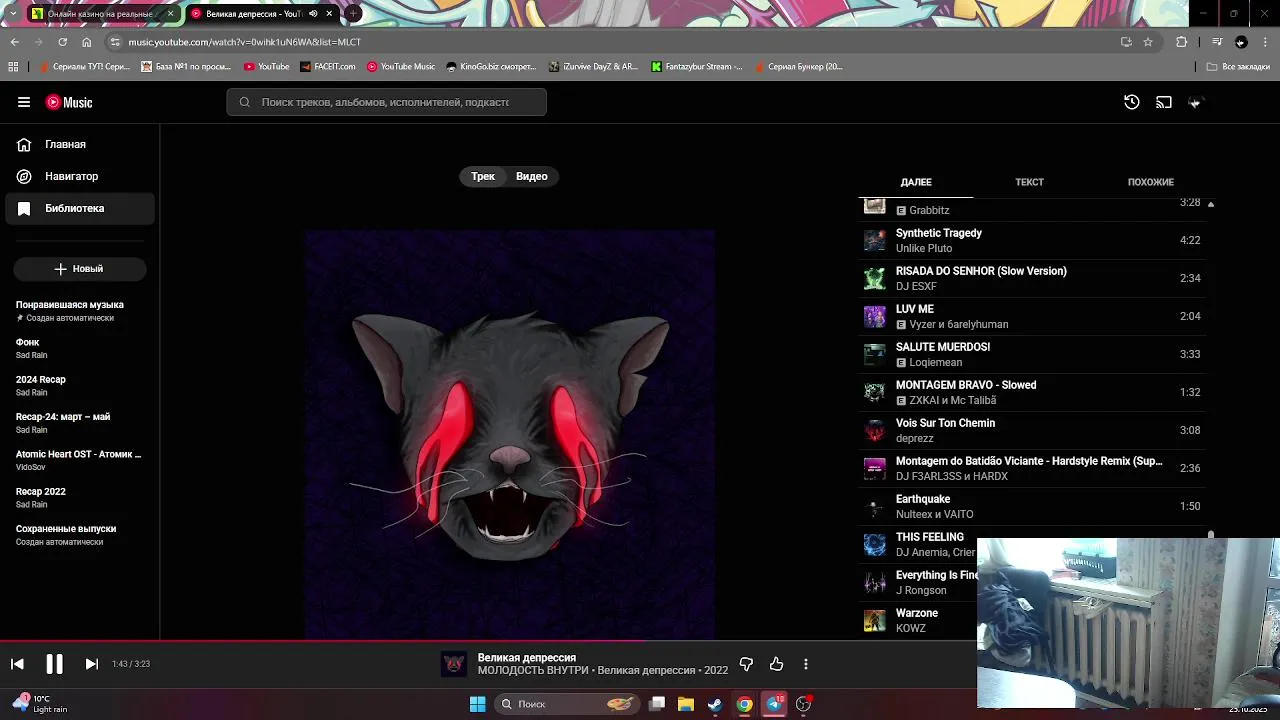Screen dimensions: 1280x720
Task: Open Steam from the taskbar
Action: click(715, 704)
